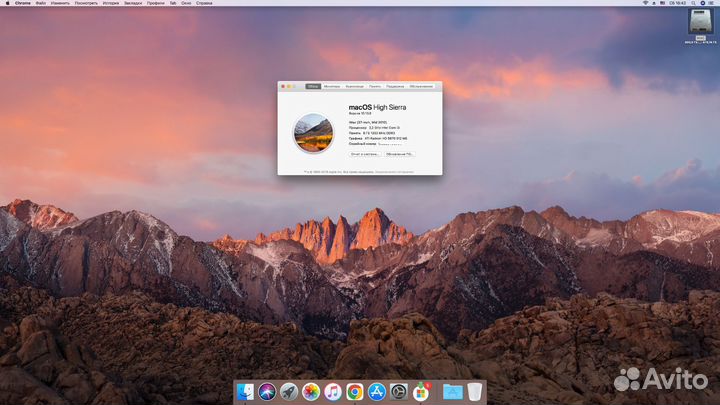Click the High Sierra round logo image

[313, 133]
